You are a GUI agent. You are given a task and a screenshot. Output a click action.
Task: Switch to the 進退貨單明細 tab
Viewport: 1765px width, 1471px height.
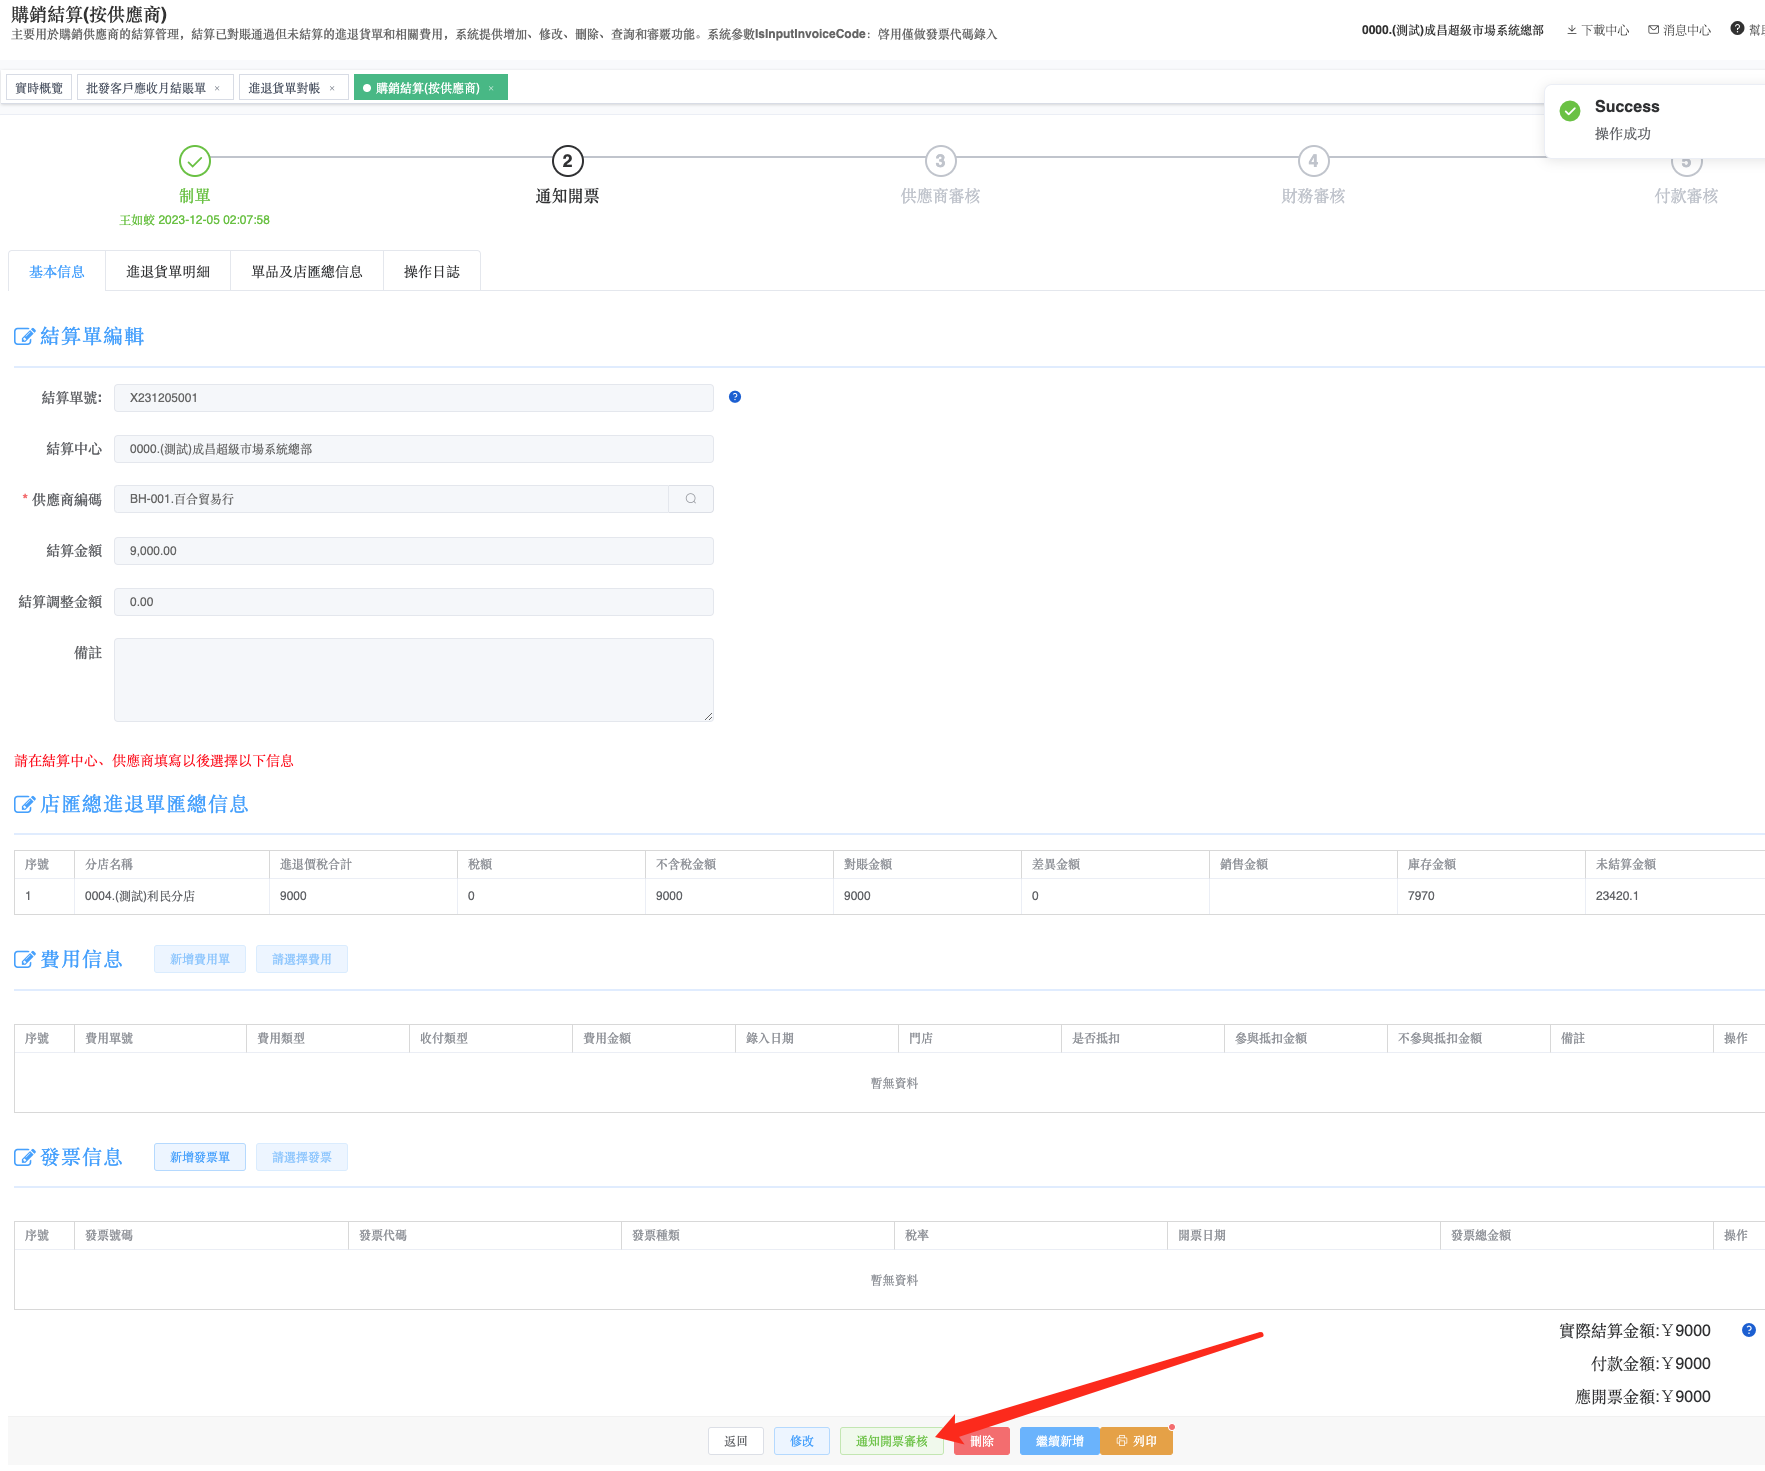coord(168,272)
